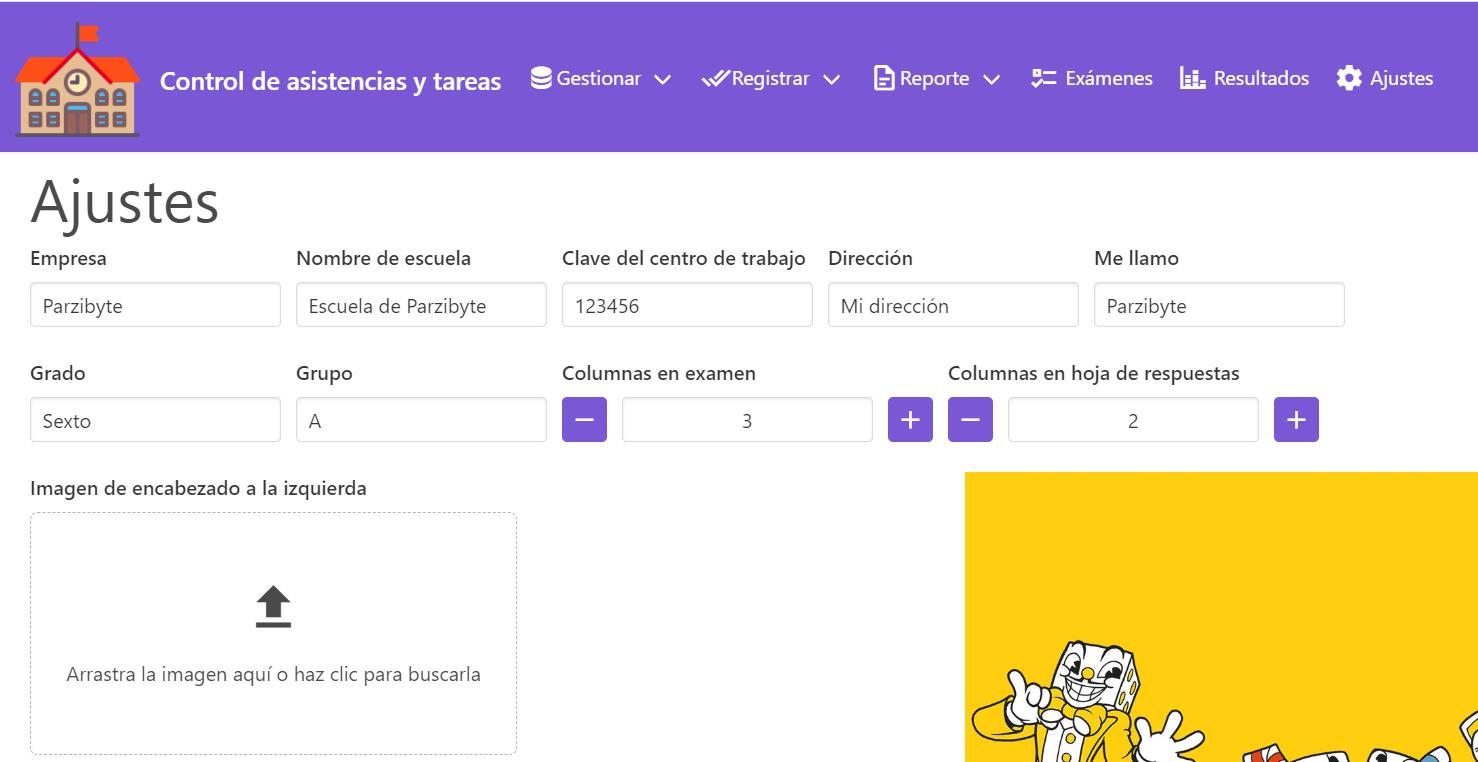Increase Columnas en hoja de respuestas
Image resolution: width=1478 pixels, height=762 pixels.
pyautogui.click(x=1296, y=420)
